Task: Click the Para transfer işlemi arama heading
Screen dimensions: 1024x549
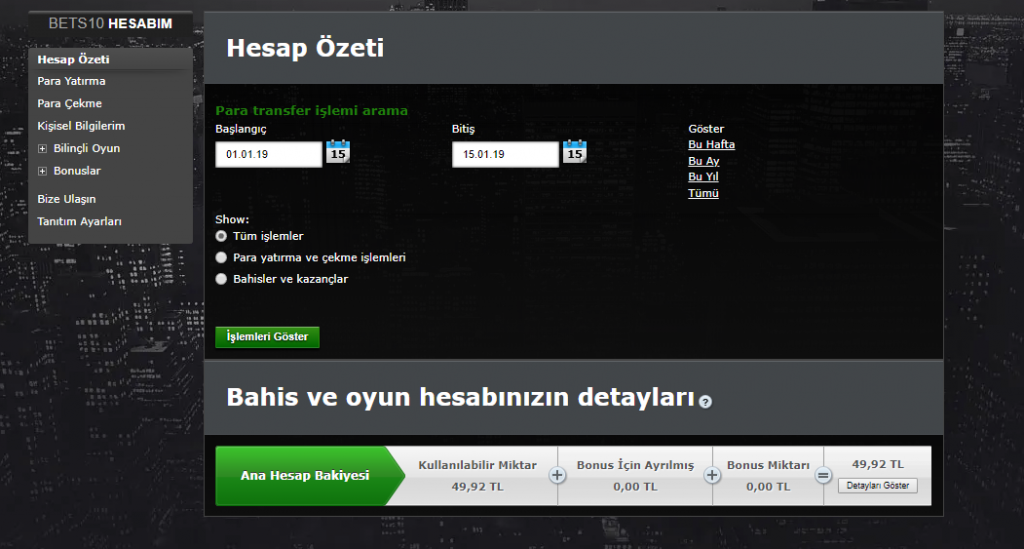Action: pyautogui.click(x=312, y=110)
